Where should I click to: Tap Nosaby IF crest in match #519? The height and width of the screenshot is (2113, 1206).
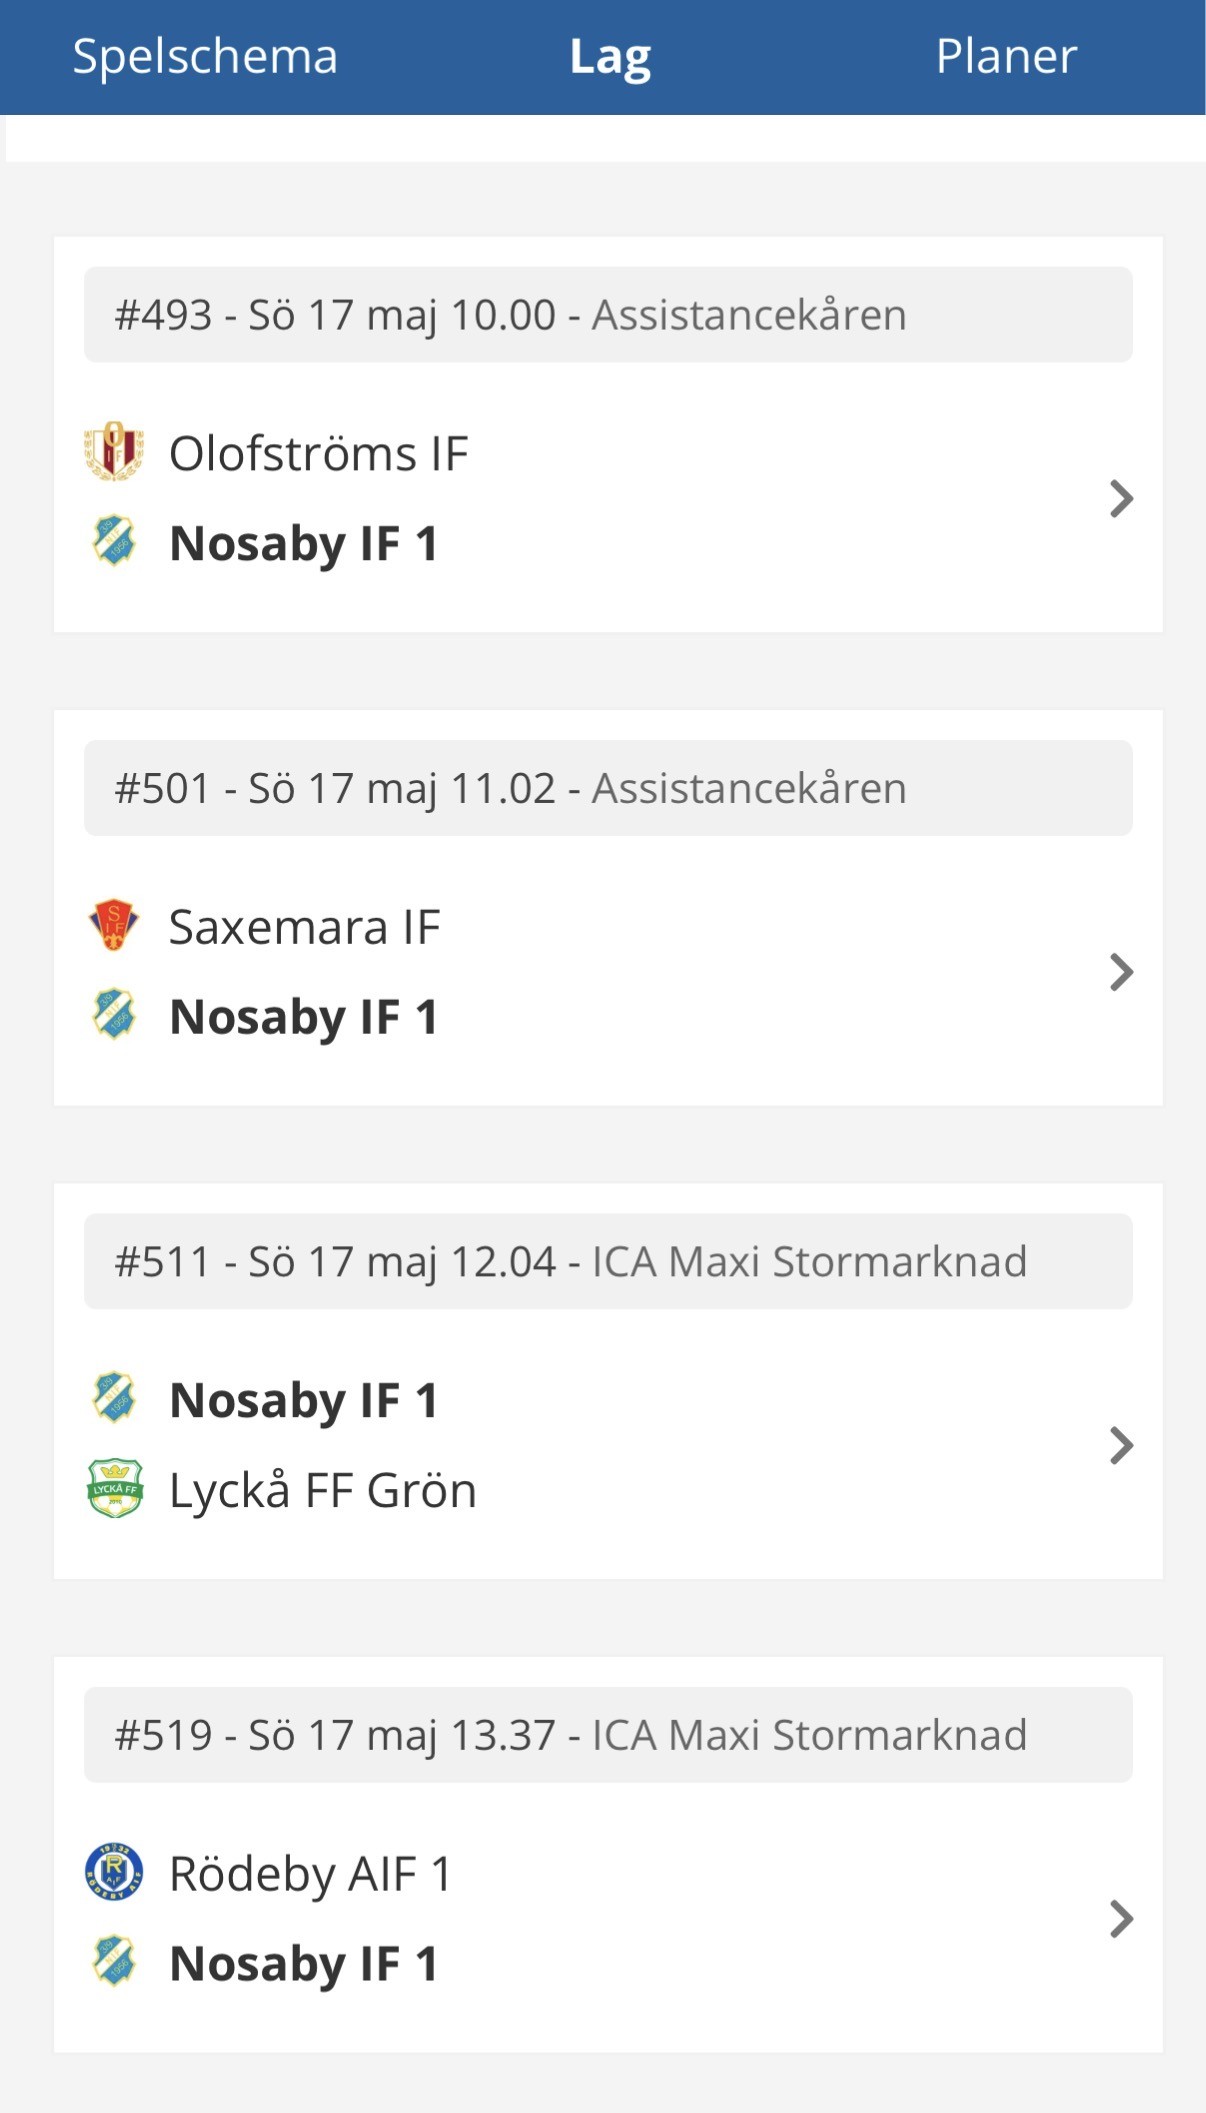click(114, 1961)
